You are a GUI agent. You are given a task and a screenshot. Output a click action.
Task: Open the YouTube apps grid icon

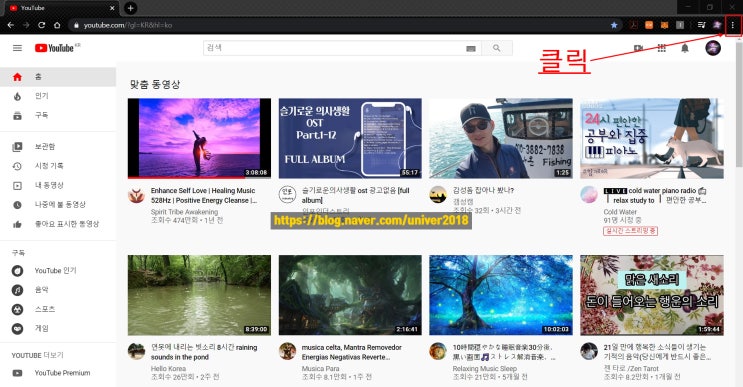coord(661,48)
